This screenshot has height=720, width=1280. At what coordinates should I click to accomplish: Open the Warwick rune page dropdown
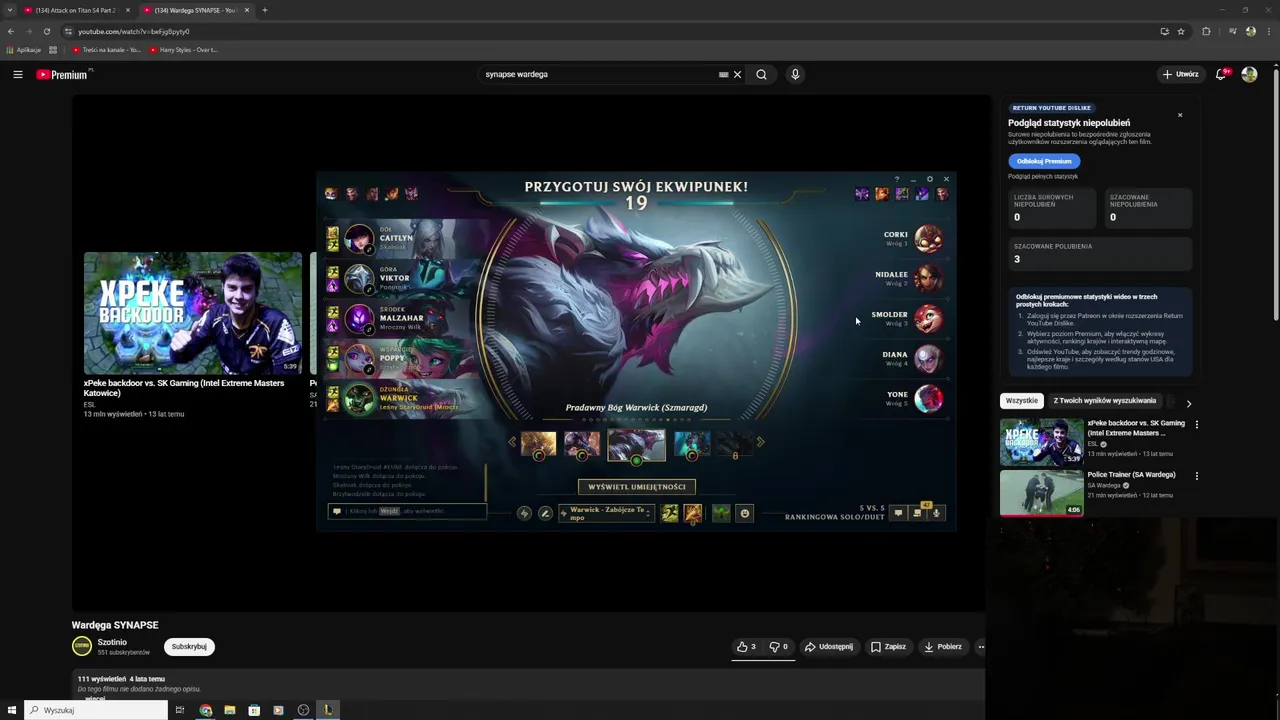[x=606, y=513]
